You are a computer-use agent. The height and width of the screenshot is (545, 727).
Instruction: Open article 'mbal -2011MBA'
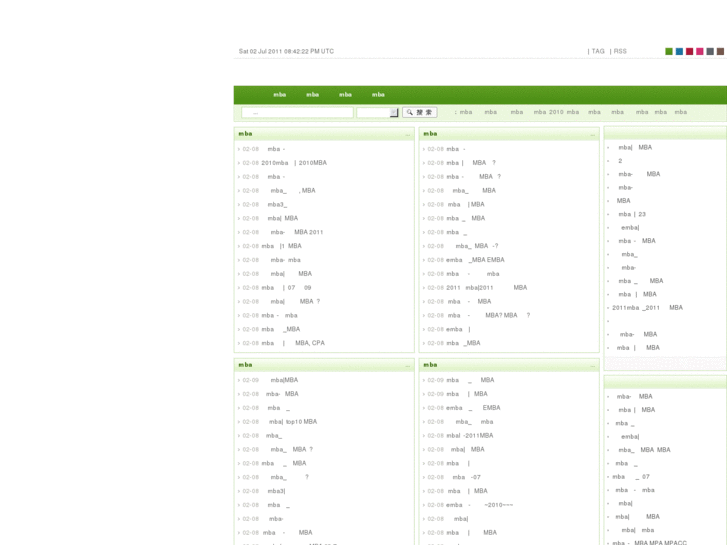point(470,436)
